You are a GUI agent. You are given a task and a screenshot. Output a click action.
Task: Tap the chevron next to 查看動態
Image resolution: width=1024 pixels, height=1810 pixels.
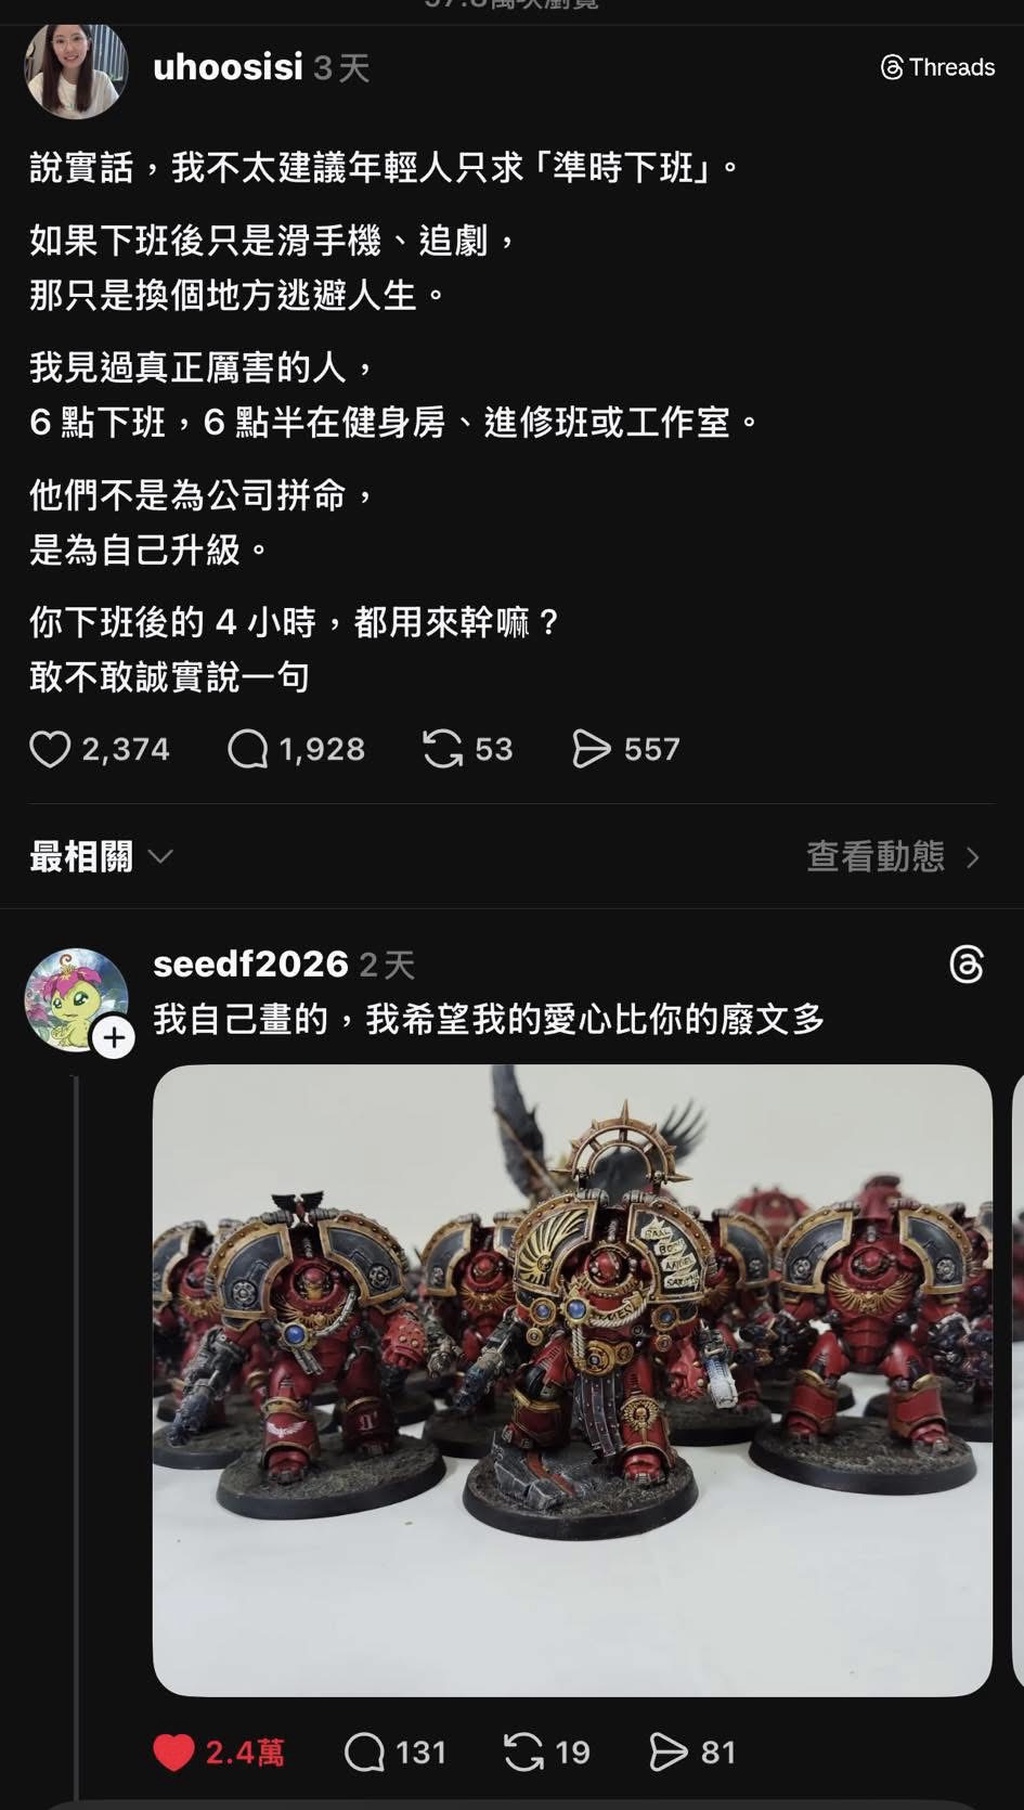coord(973,858)
